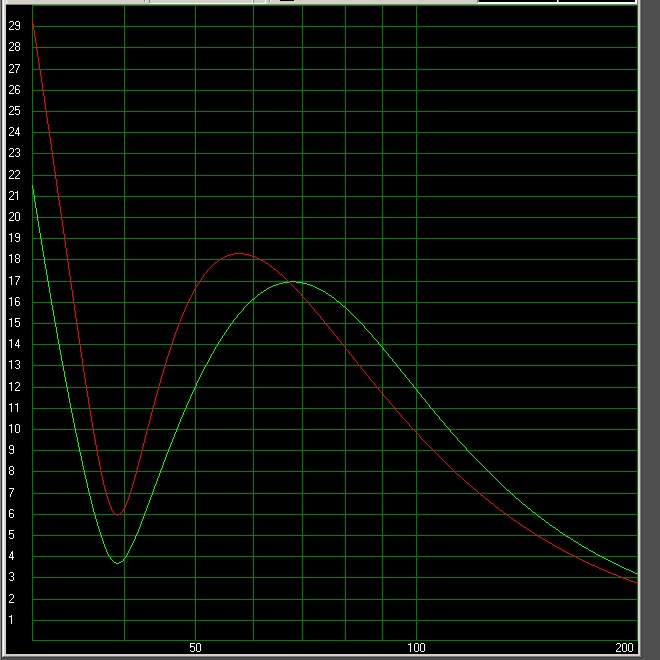Viewport: 660px width, 660px height.
Task: Click the y-axis label 3
Action: [11, 577]
